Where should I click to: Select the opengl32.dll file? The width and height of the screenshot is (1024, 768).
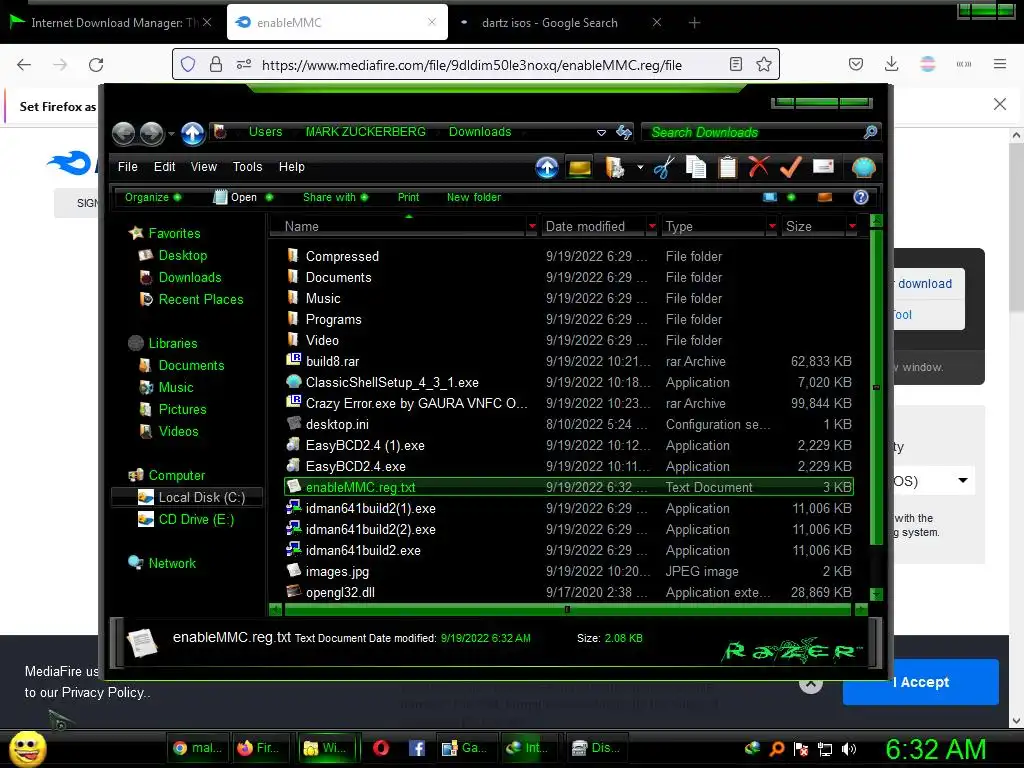click(569, 593)
